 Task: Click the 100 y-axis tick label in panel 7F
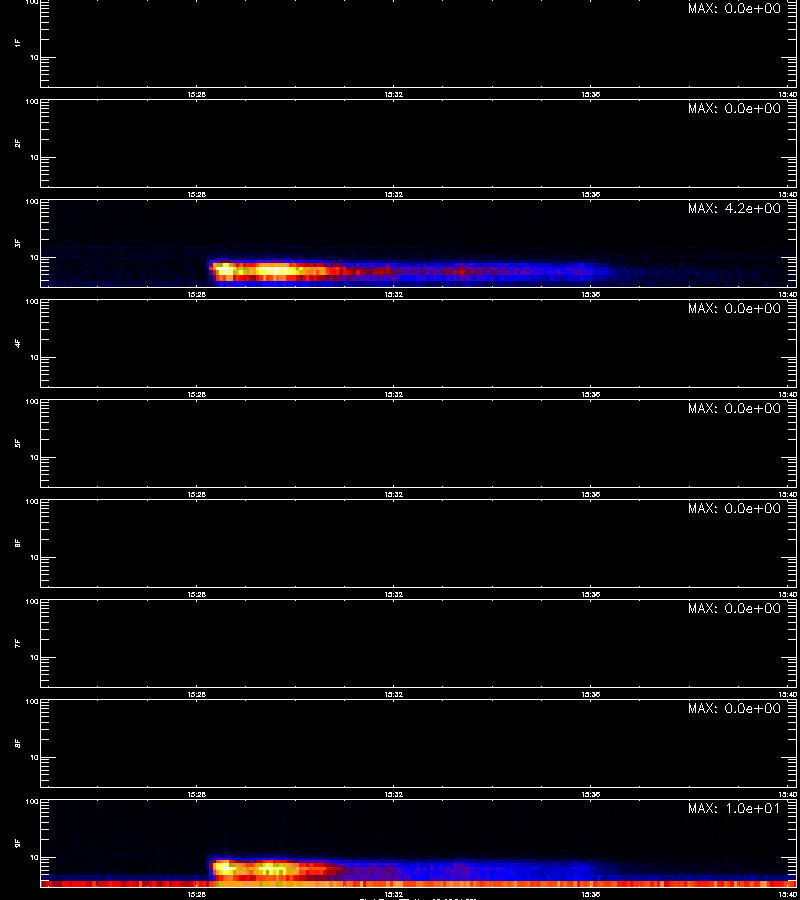pos(32,602)
